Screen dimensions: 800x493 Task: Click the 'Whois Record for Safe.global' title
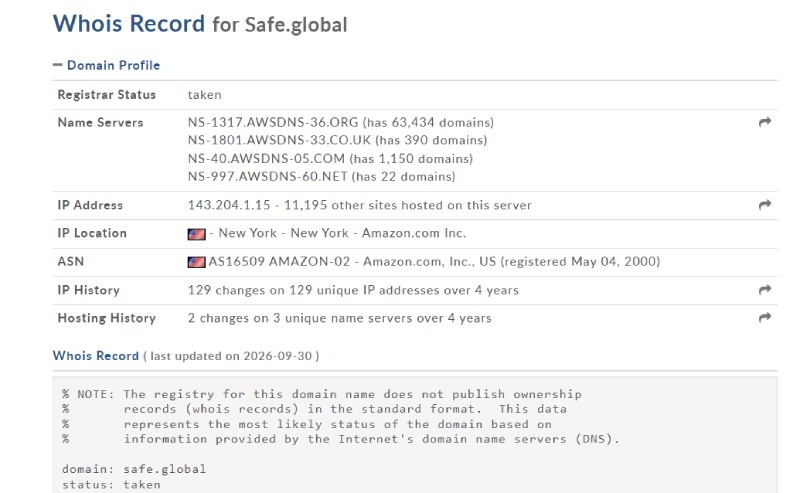[x=200, y=24]
